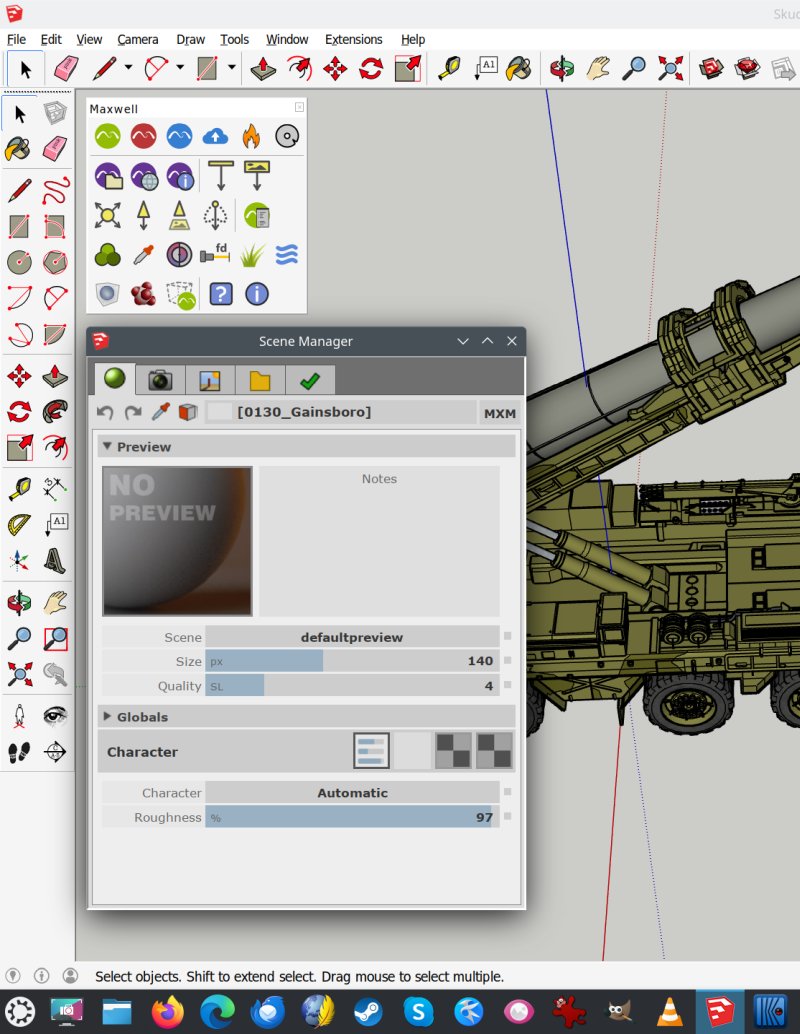
Task: Open the Character type dropdown set to Automatic
Action: [x=352, y=793]
